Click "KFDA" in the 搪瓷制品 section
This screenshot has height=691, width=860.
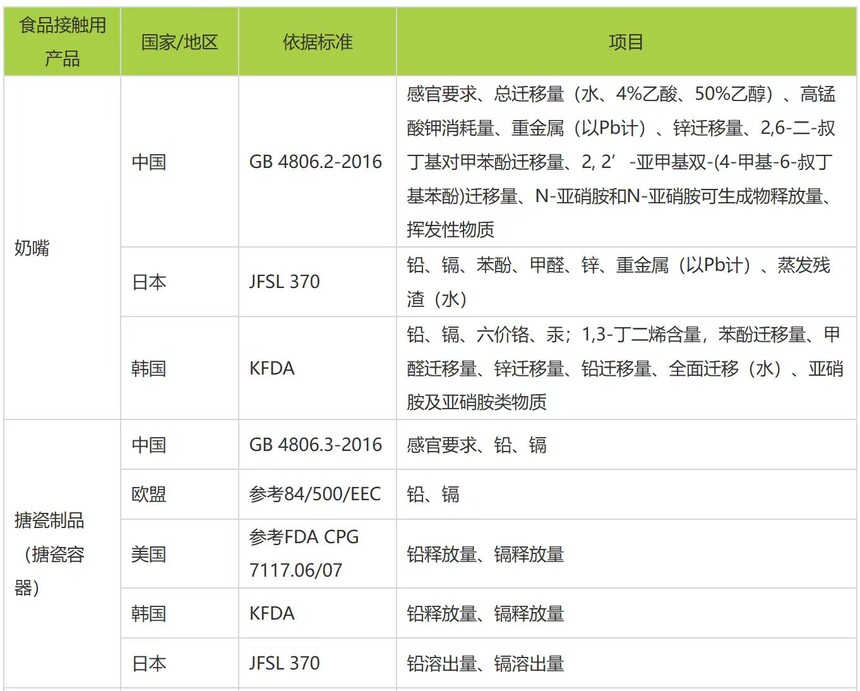coord(272,613)
